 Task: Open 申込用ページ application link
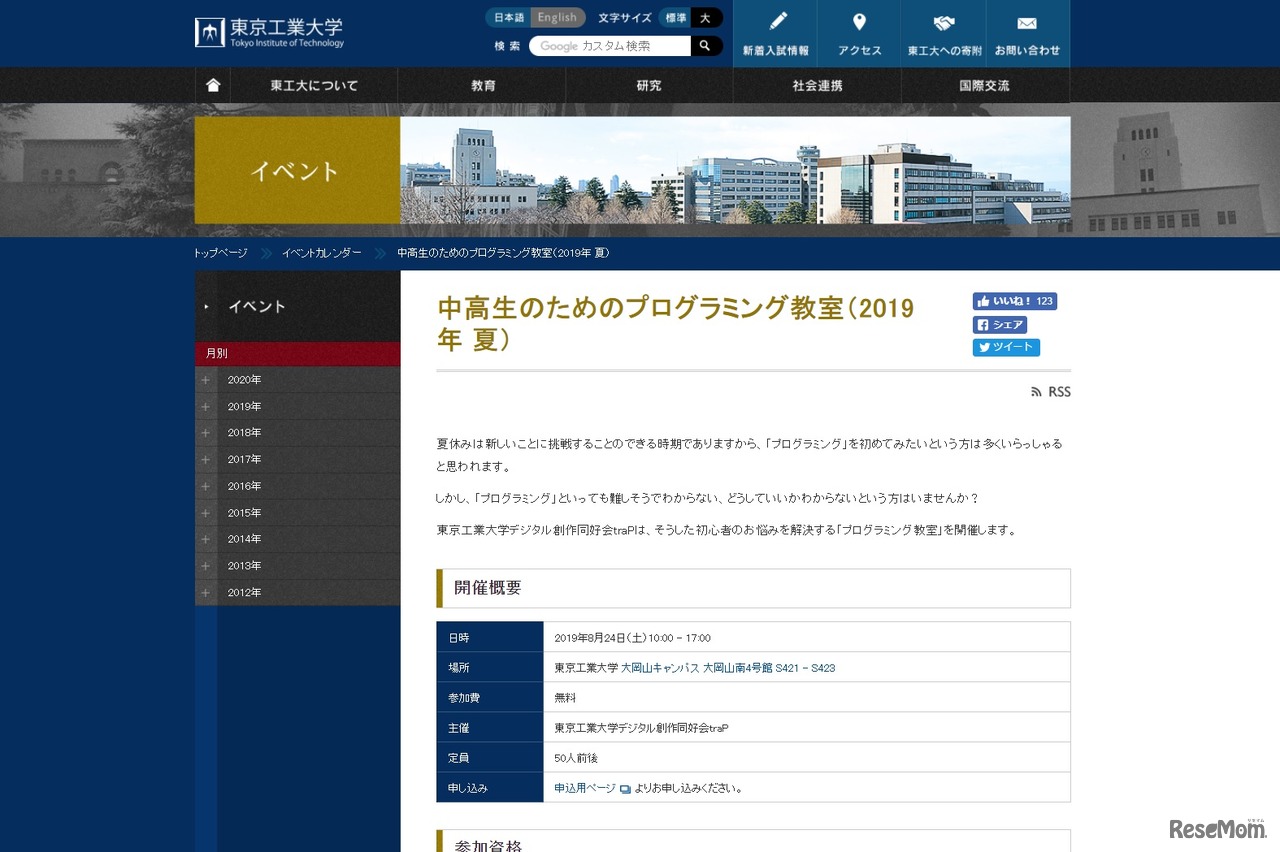tap(585, 788)
